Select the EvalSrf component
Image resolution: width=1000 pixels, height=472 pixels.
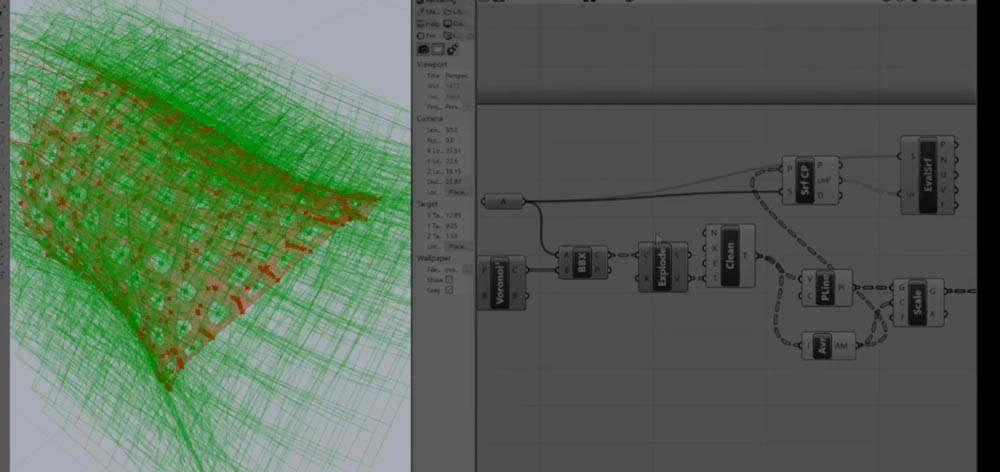[928, 175]
